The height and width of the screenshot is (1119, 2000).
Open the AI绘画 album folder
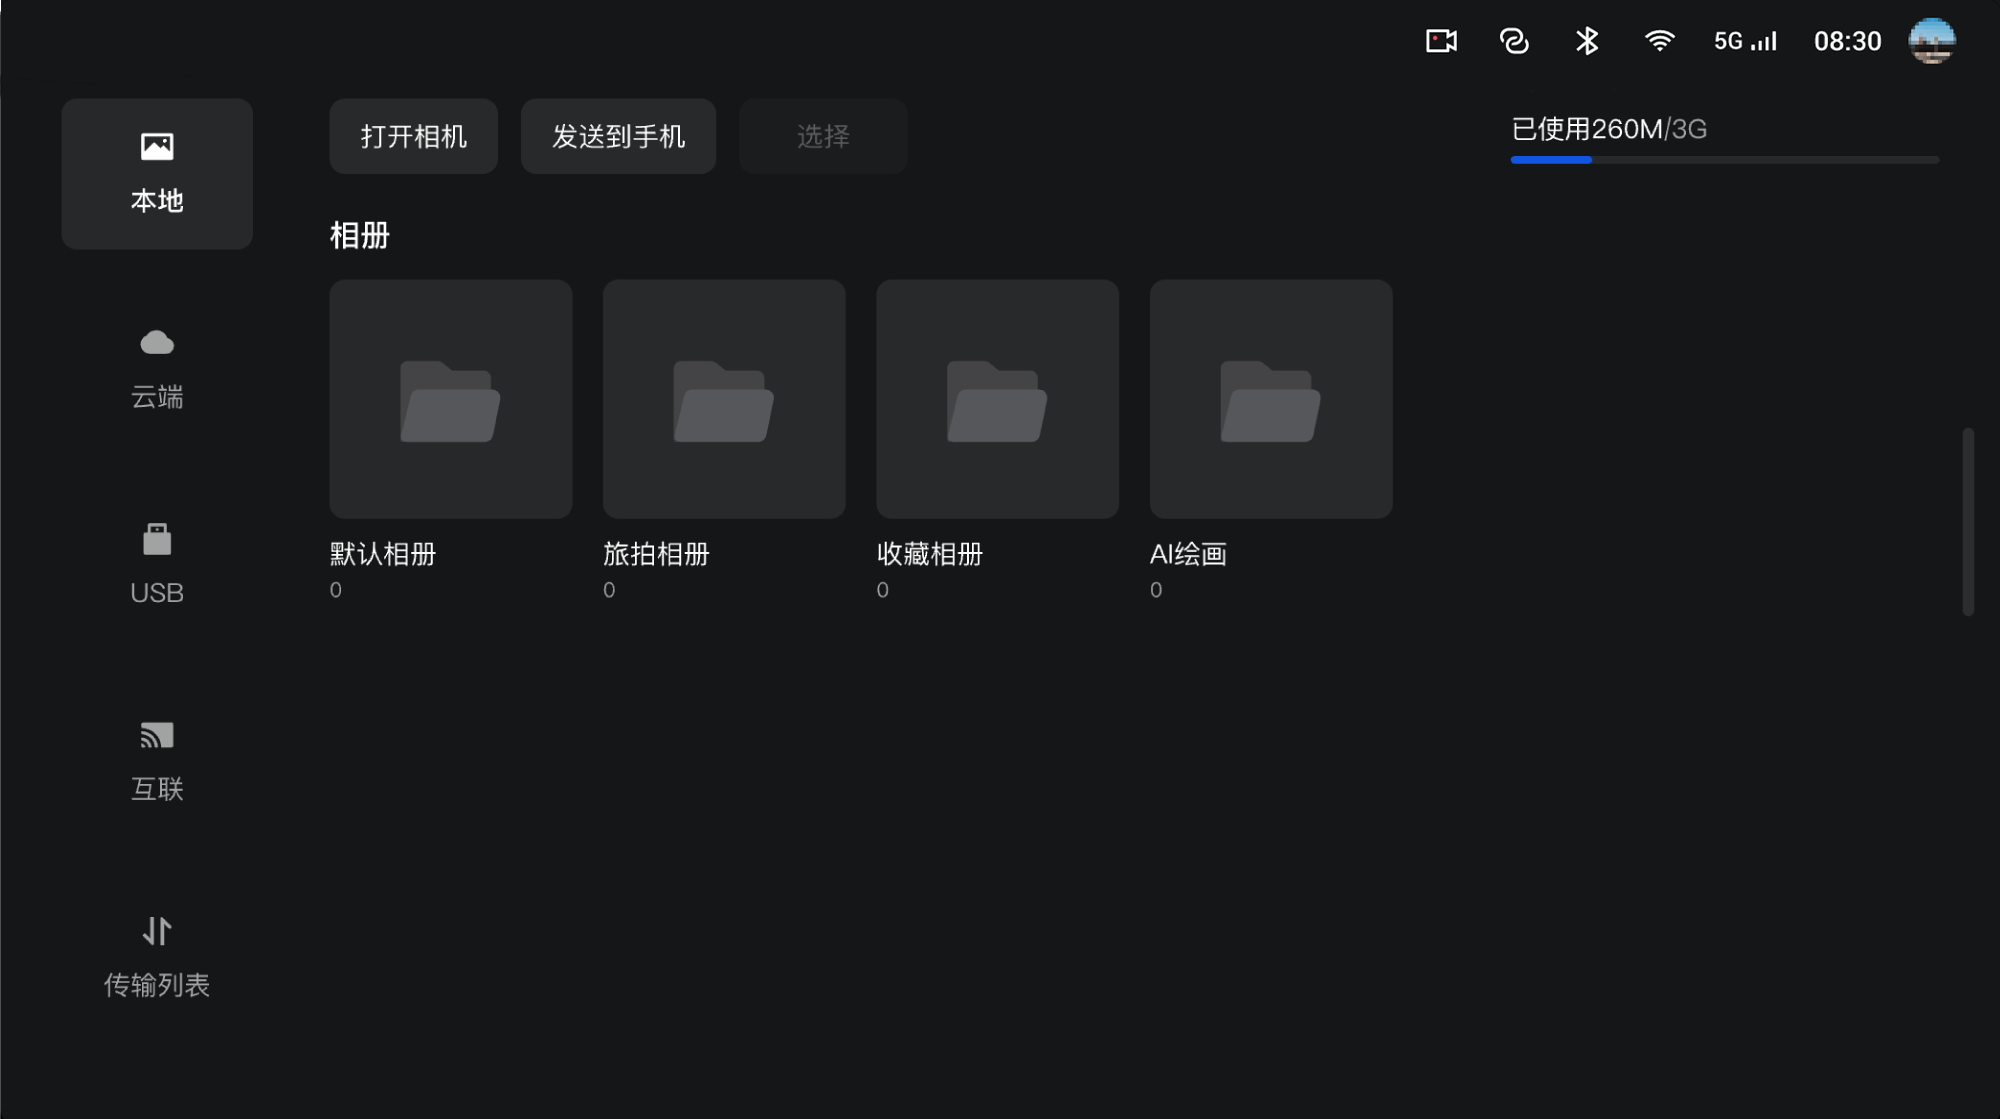1270,399
